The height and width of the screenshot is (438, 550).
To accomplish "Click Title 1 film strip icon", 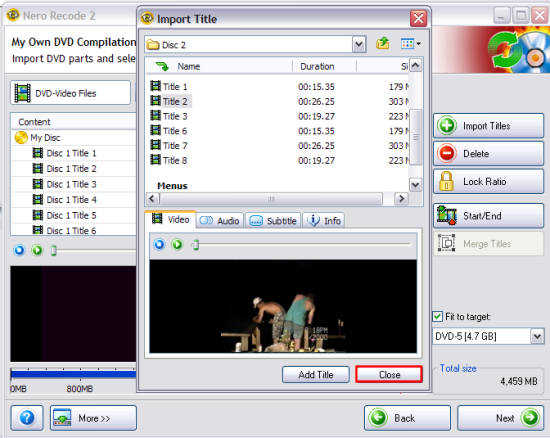I will [156, 86].
